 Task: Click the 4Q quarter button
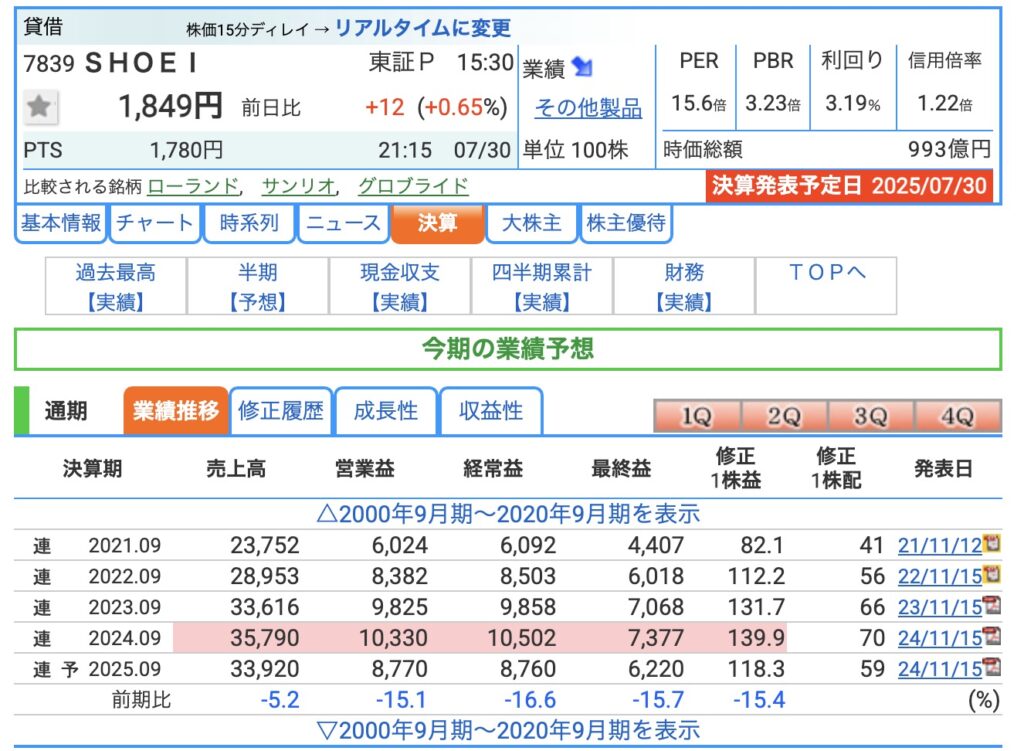tap(957, 416)
